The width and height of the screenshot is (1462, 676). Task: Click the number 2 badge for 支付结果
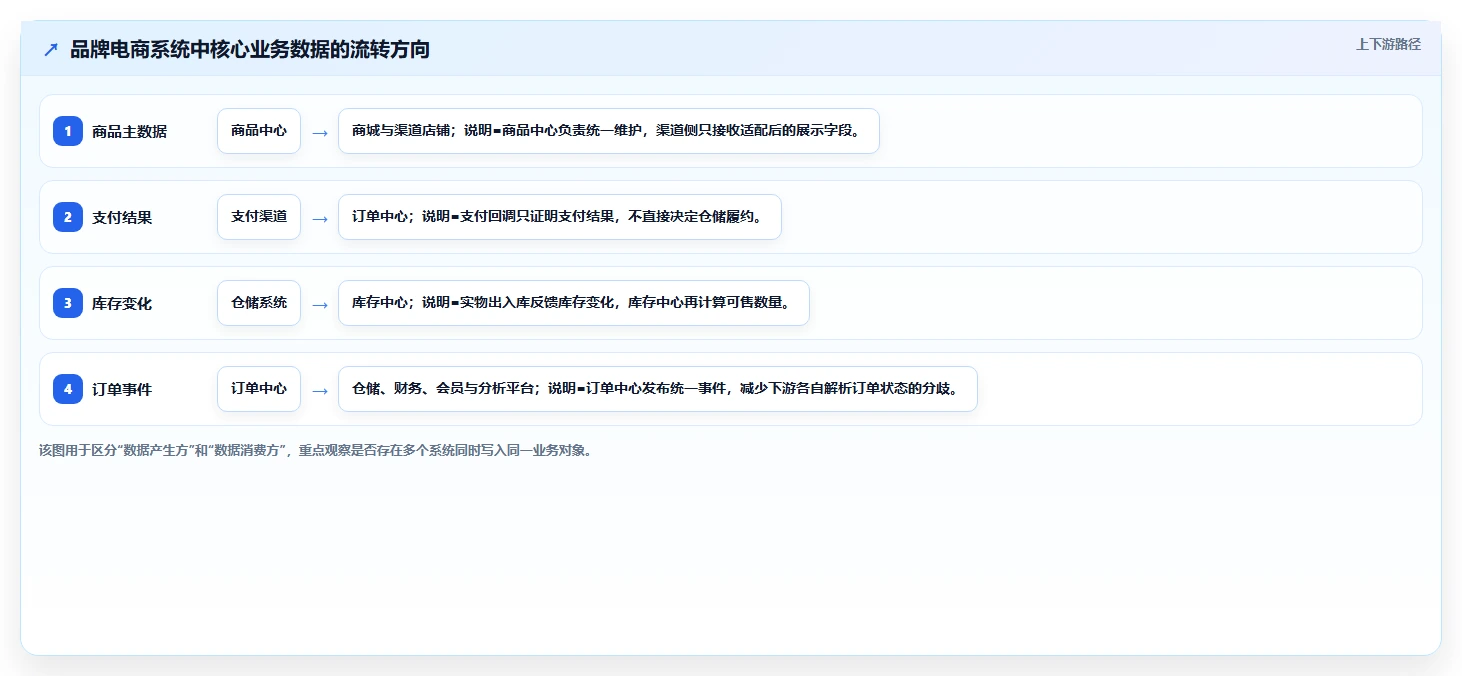(68, 217)
